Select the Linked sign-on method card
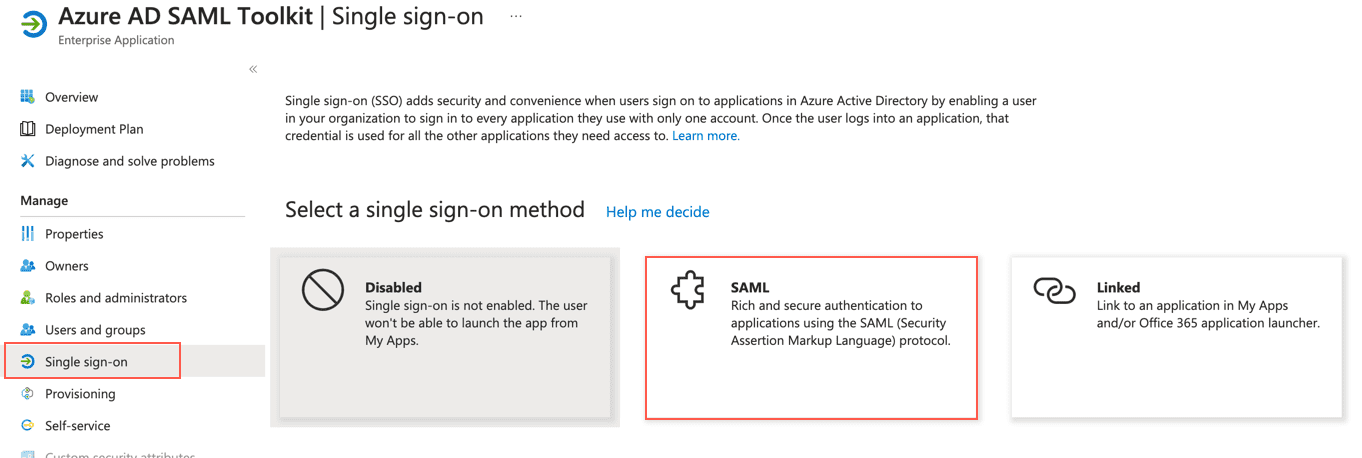The image size is (1362, 458). pyautogui.click(x=1176, y=337)
